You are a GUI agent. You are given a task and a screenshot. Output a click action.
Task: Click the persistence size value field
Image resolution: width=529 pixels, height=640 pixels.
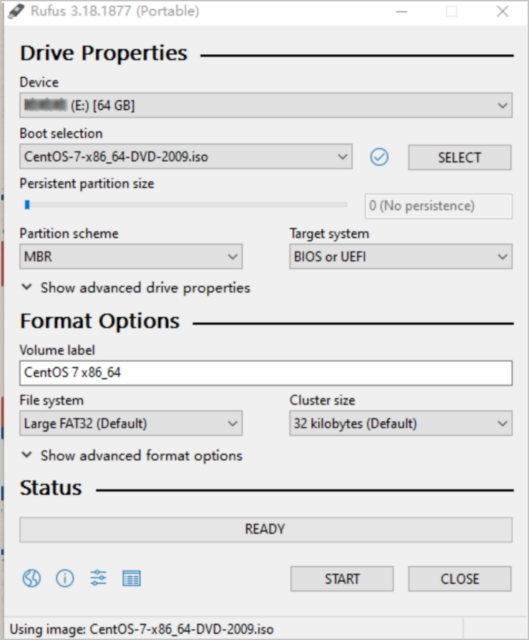[x=438, y=206]
